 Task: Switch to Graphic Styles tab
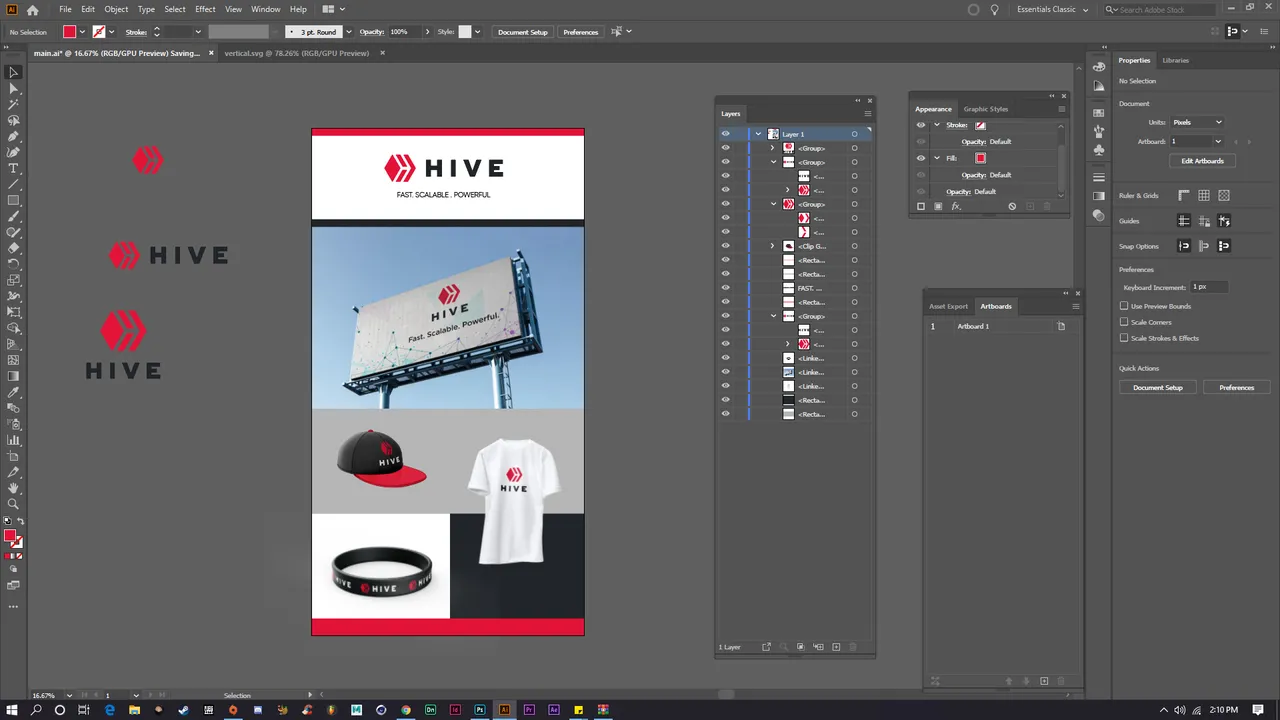[x=986, y=109]
